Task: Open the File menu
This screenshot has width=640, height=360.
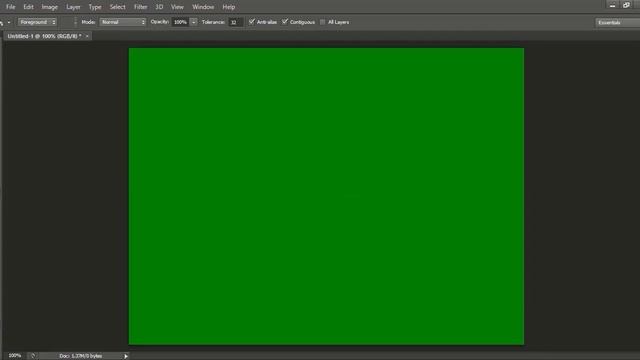Action: tap(10, 7)
